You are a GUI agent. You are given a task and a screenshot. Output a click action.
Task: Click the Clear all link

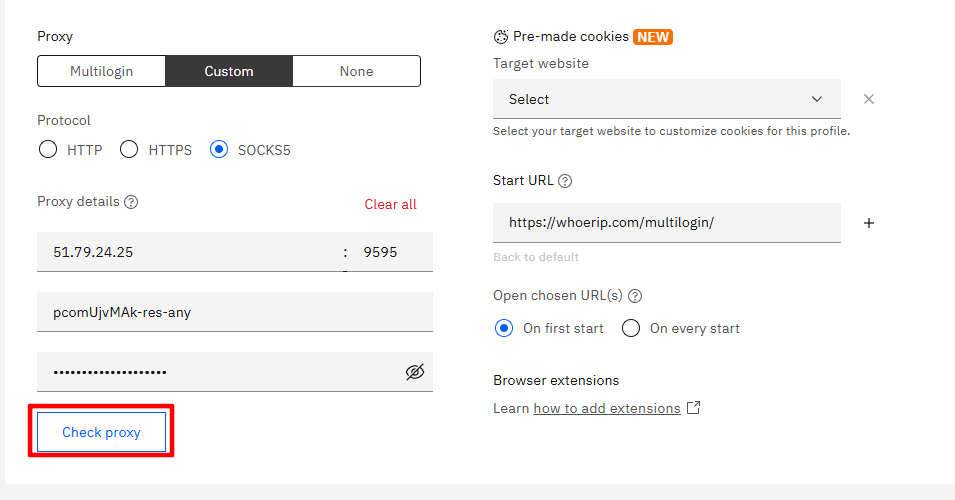click(390, 204)
